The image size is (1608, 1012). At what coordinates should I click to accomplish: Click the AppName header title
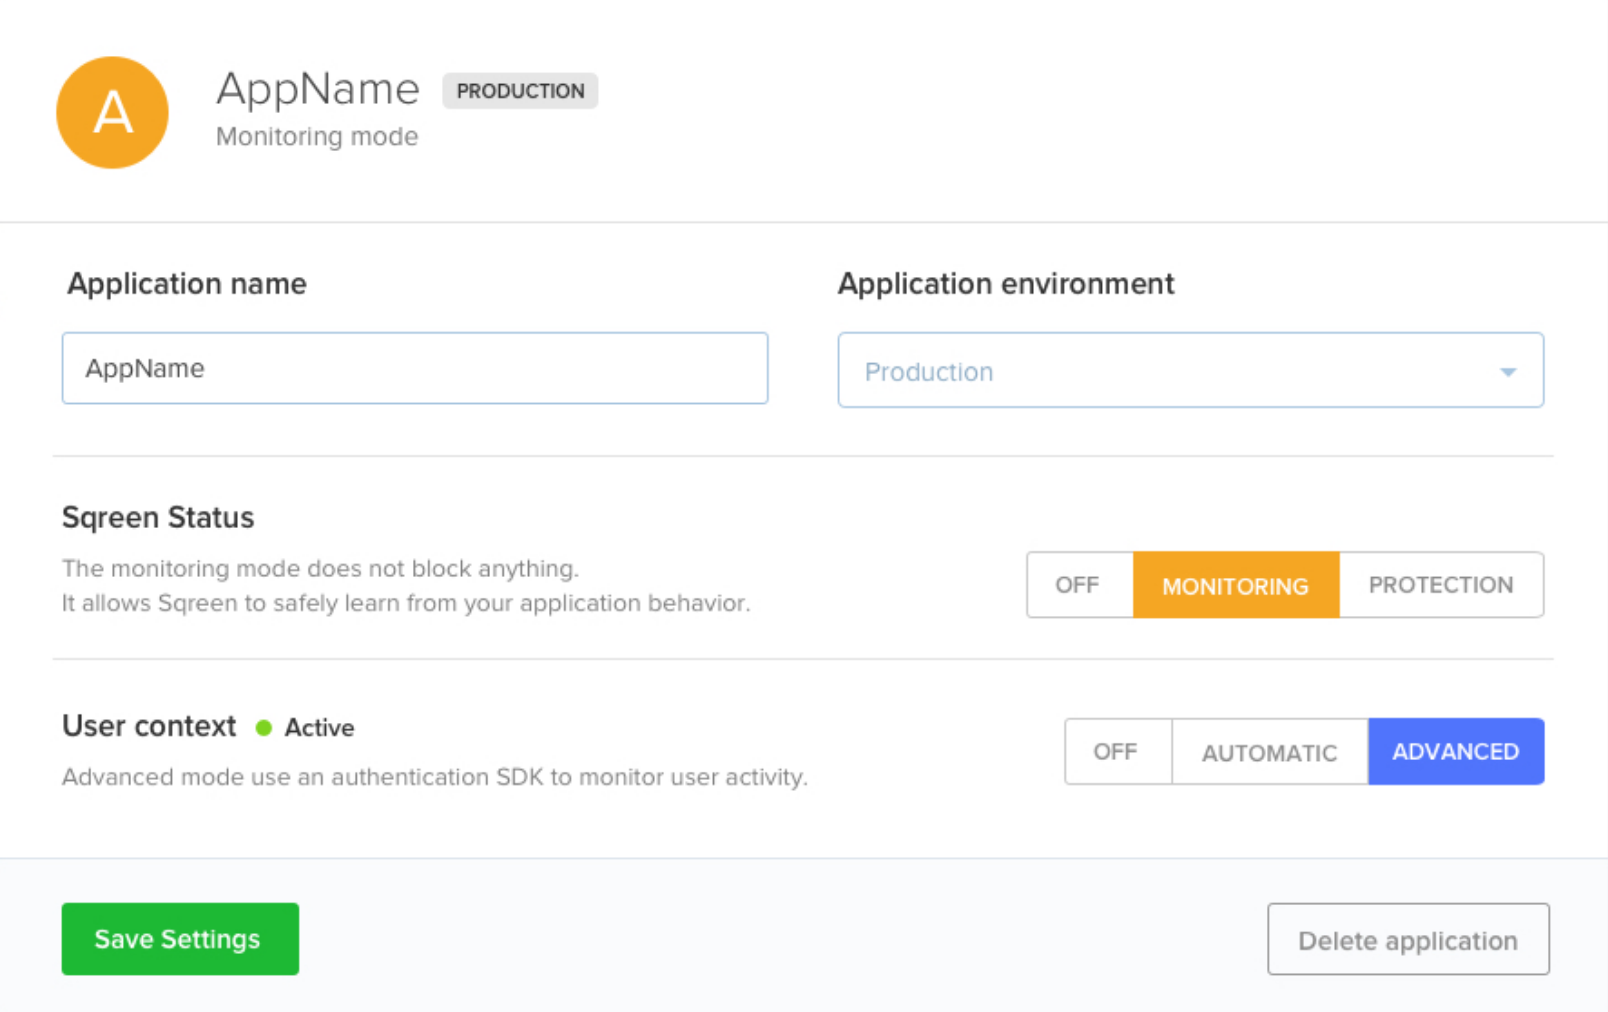[x=318, y=89]
